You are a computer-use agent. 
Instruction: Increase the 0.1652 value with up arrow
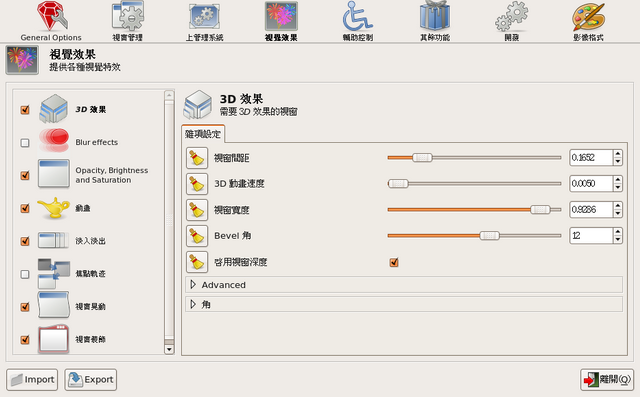click(618, 154)
